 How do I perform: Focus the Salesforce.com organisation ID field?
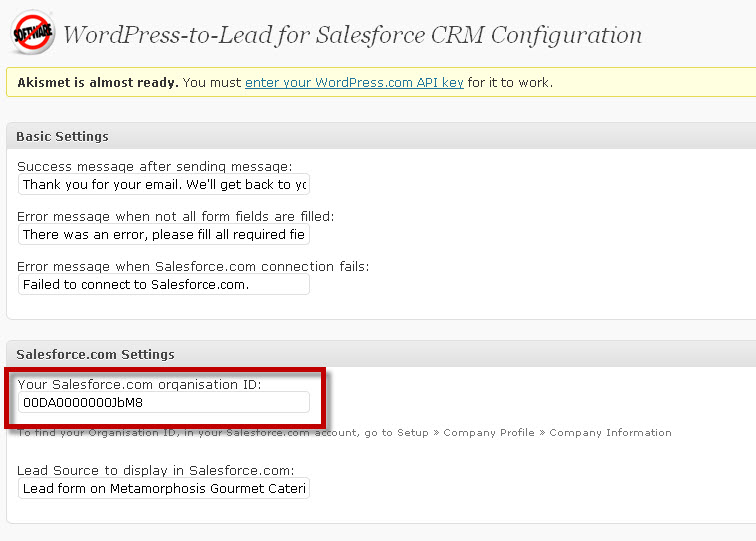tap(163, 402)
